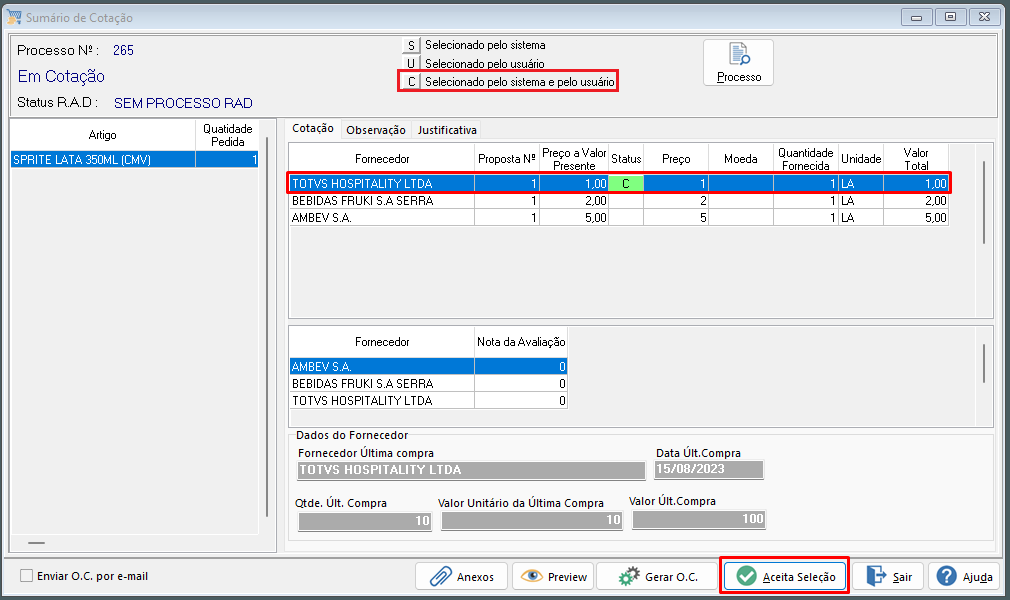1010x600 pixels.
Task: Click the Data Últ.Compra field
Action: click(709, 469)
